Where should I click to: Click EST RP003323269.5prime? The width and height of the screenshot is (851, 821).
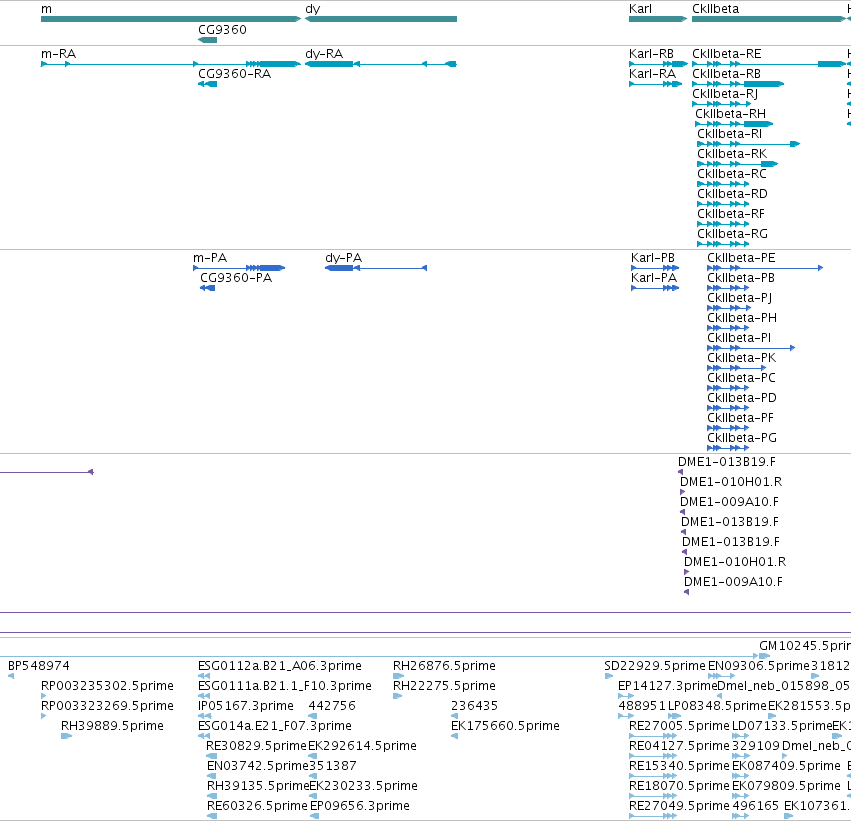click(107, 706)
